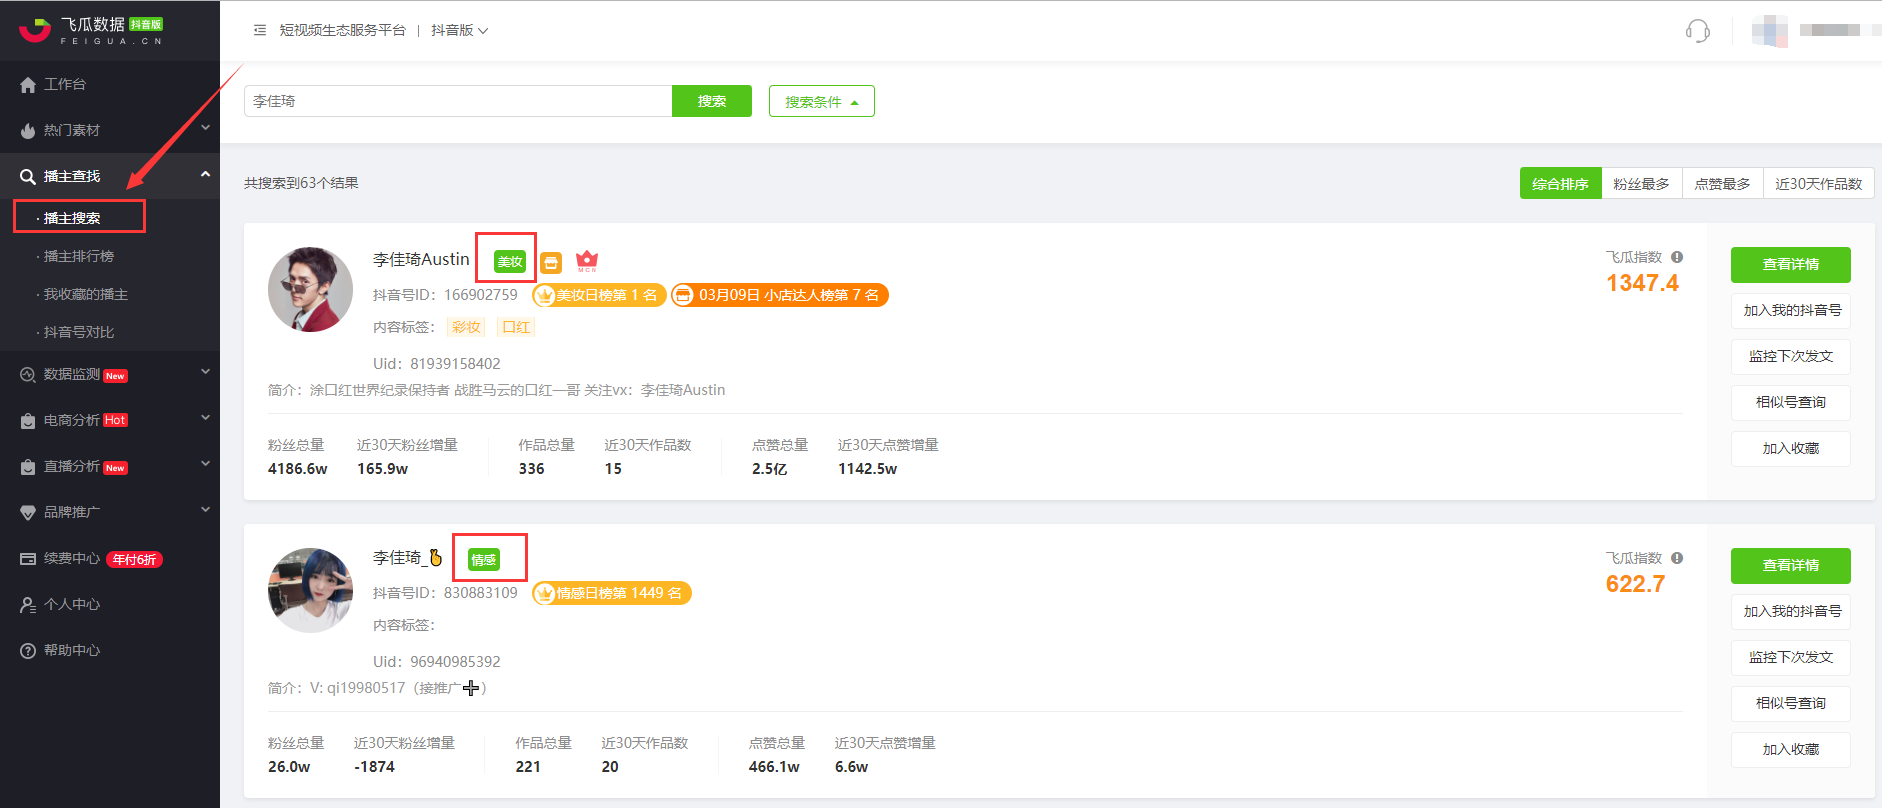Viewport: 1882px width, 808px height.
Task: Click the 美妆 category tag
Action: pos(510,262)
